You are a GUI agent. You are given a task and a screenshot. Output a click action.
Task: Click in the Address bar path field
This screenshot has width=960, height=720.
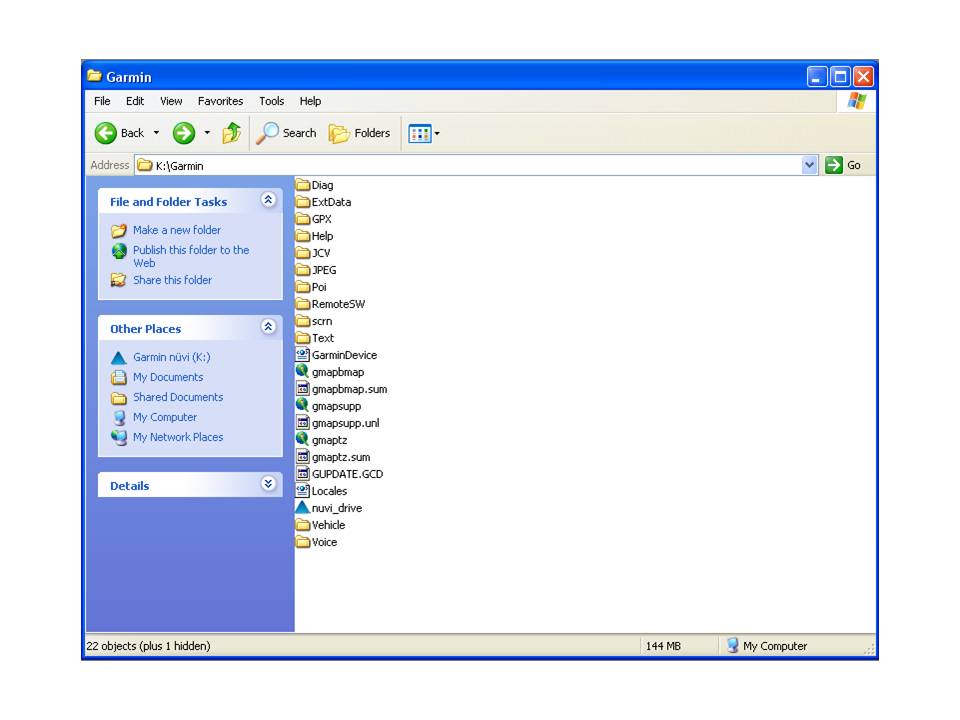coord(470,166)
